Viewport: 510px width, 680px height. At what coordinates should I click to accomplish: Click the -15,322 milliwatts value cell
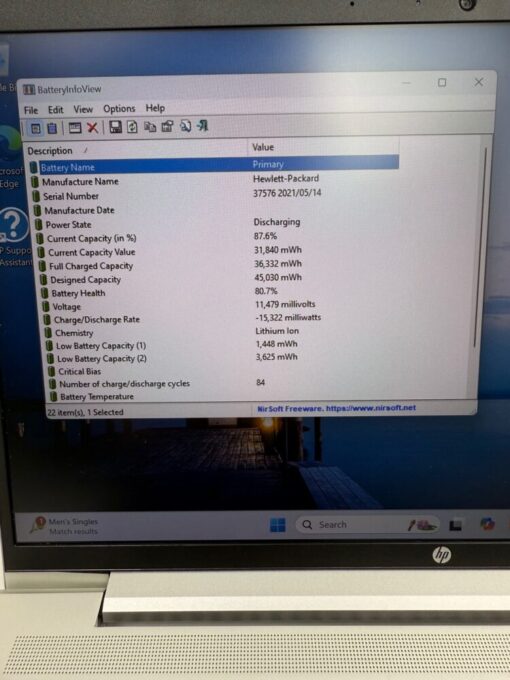coord(288,317)
